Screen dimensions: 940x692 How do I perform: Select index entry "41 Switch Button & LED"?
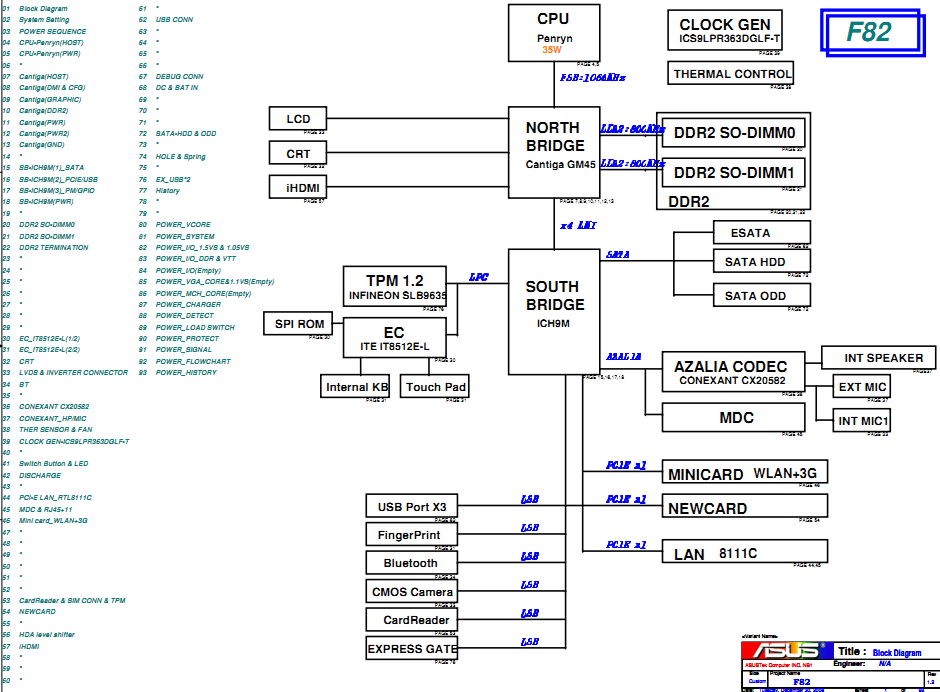[45, 464]
